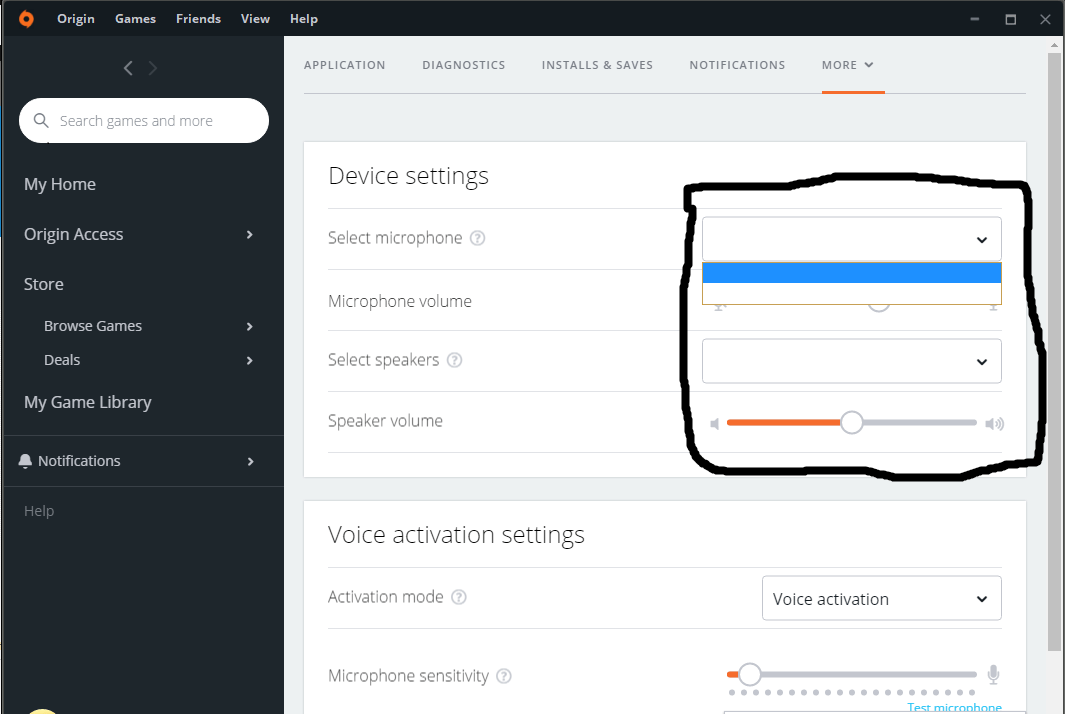Click the forward navigation arrow

pyautogui.click(x=152, y=68)
